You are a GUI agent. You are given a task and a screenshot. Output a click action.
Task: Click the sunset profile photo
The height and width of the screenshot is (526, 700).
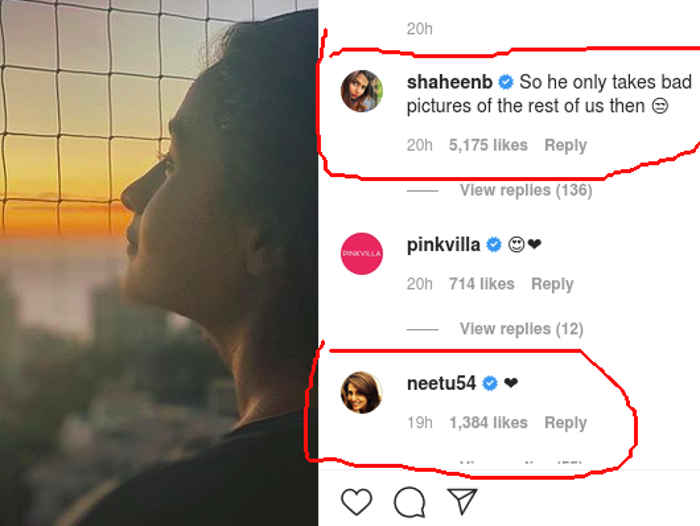coord(159,263)
